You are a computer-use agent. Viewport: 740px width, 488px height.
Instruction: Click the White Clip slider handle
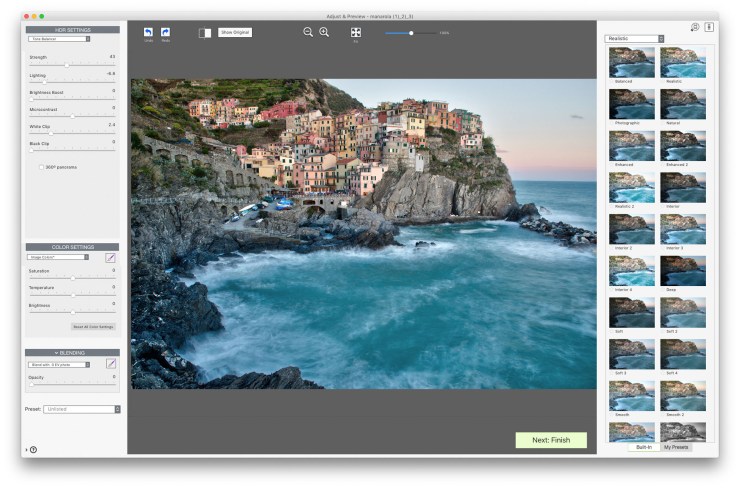coord(51,133)
